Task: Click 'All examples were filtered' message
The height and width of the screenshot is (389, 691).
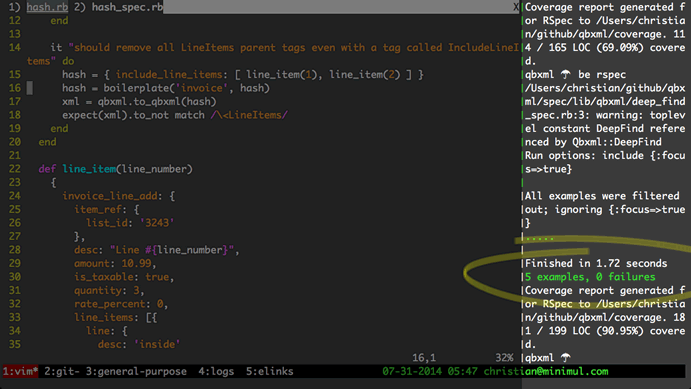Action: coord(602,196)
